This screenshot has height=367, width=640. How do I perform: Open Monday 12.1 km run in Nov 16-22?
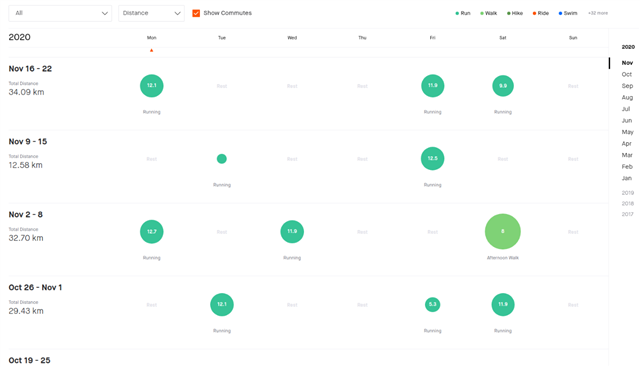point(151,86)
